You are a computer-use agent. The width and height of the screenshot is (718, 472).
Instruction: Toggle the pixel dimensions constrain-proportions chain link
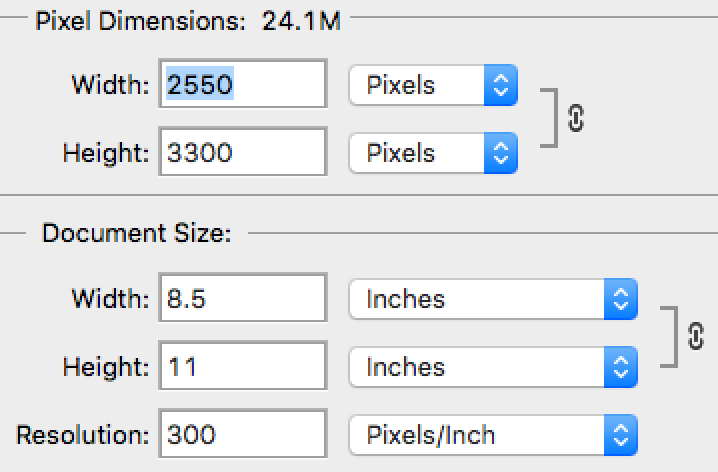(575, 118)
